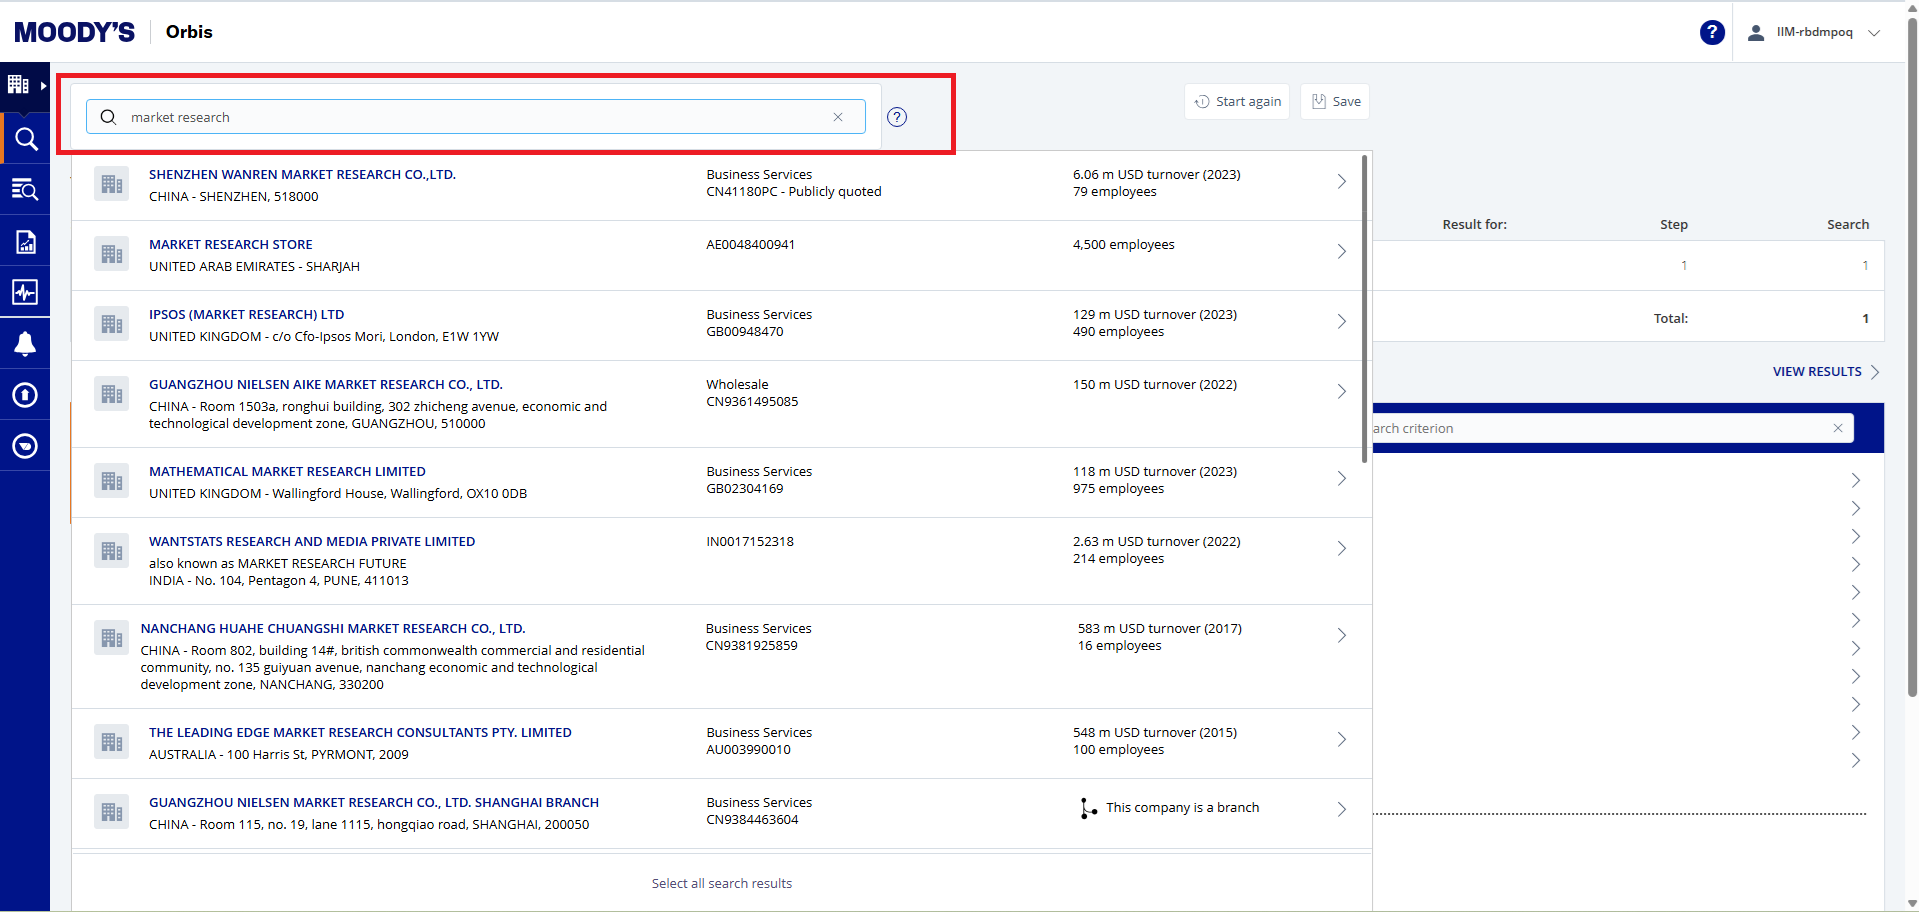Open the companies building icon in sidebar
Image resolution: width=1920 pixels, height=912 pixels.
19,85
